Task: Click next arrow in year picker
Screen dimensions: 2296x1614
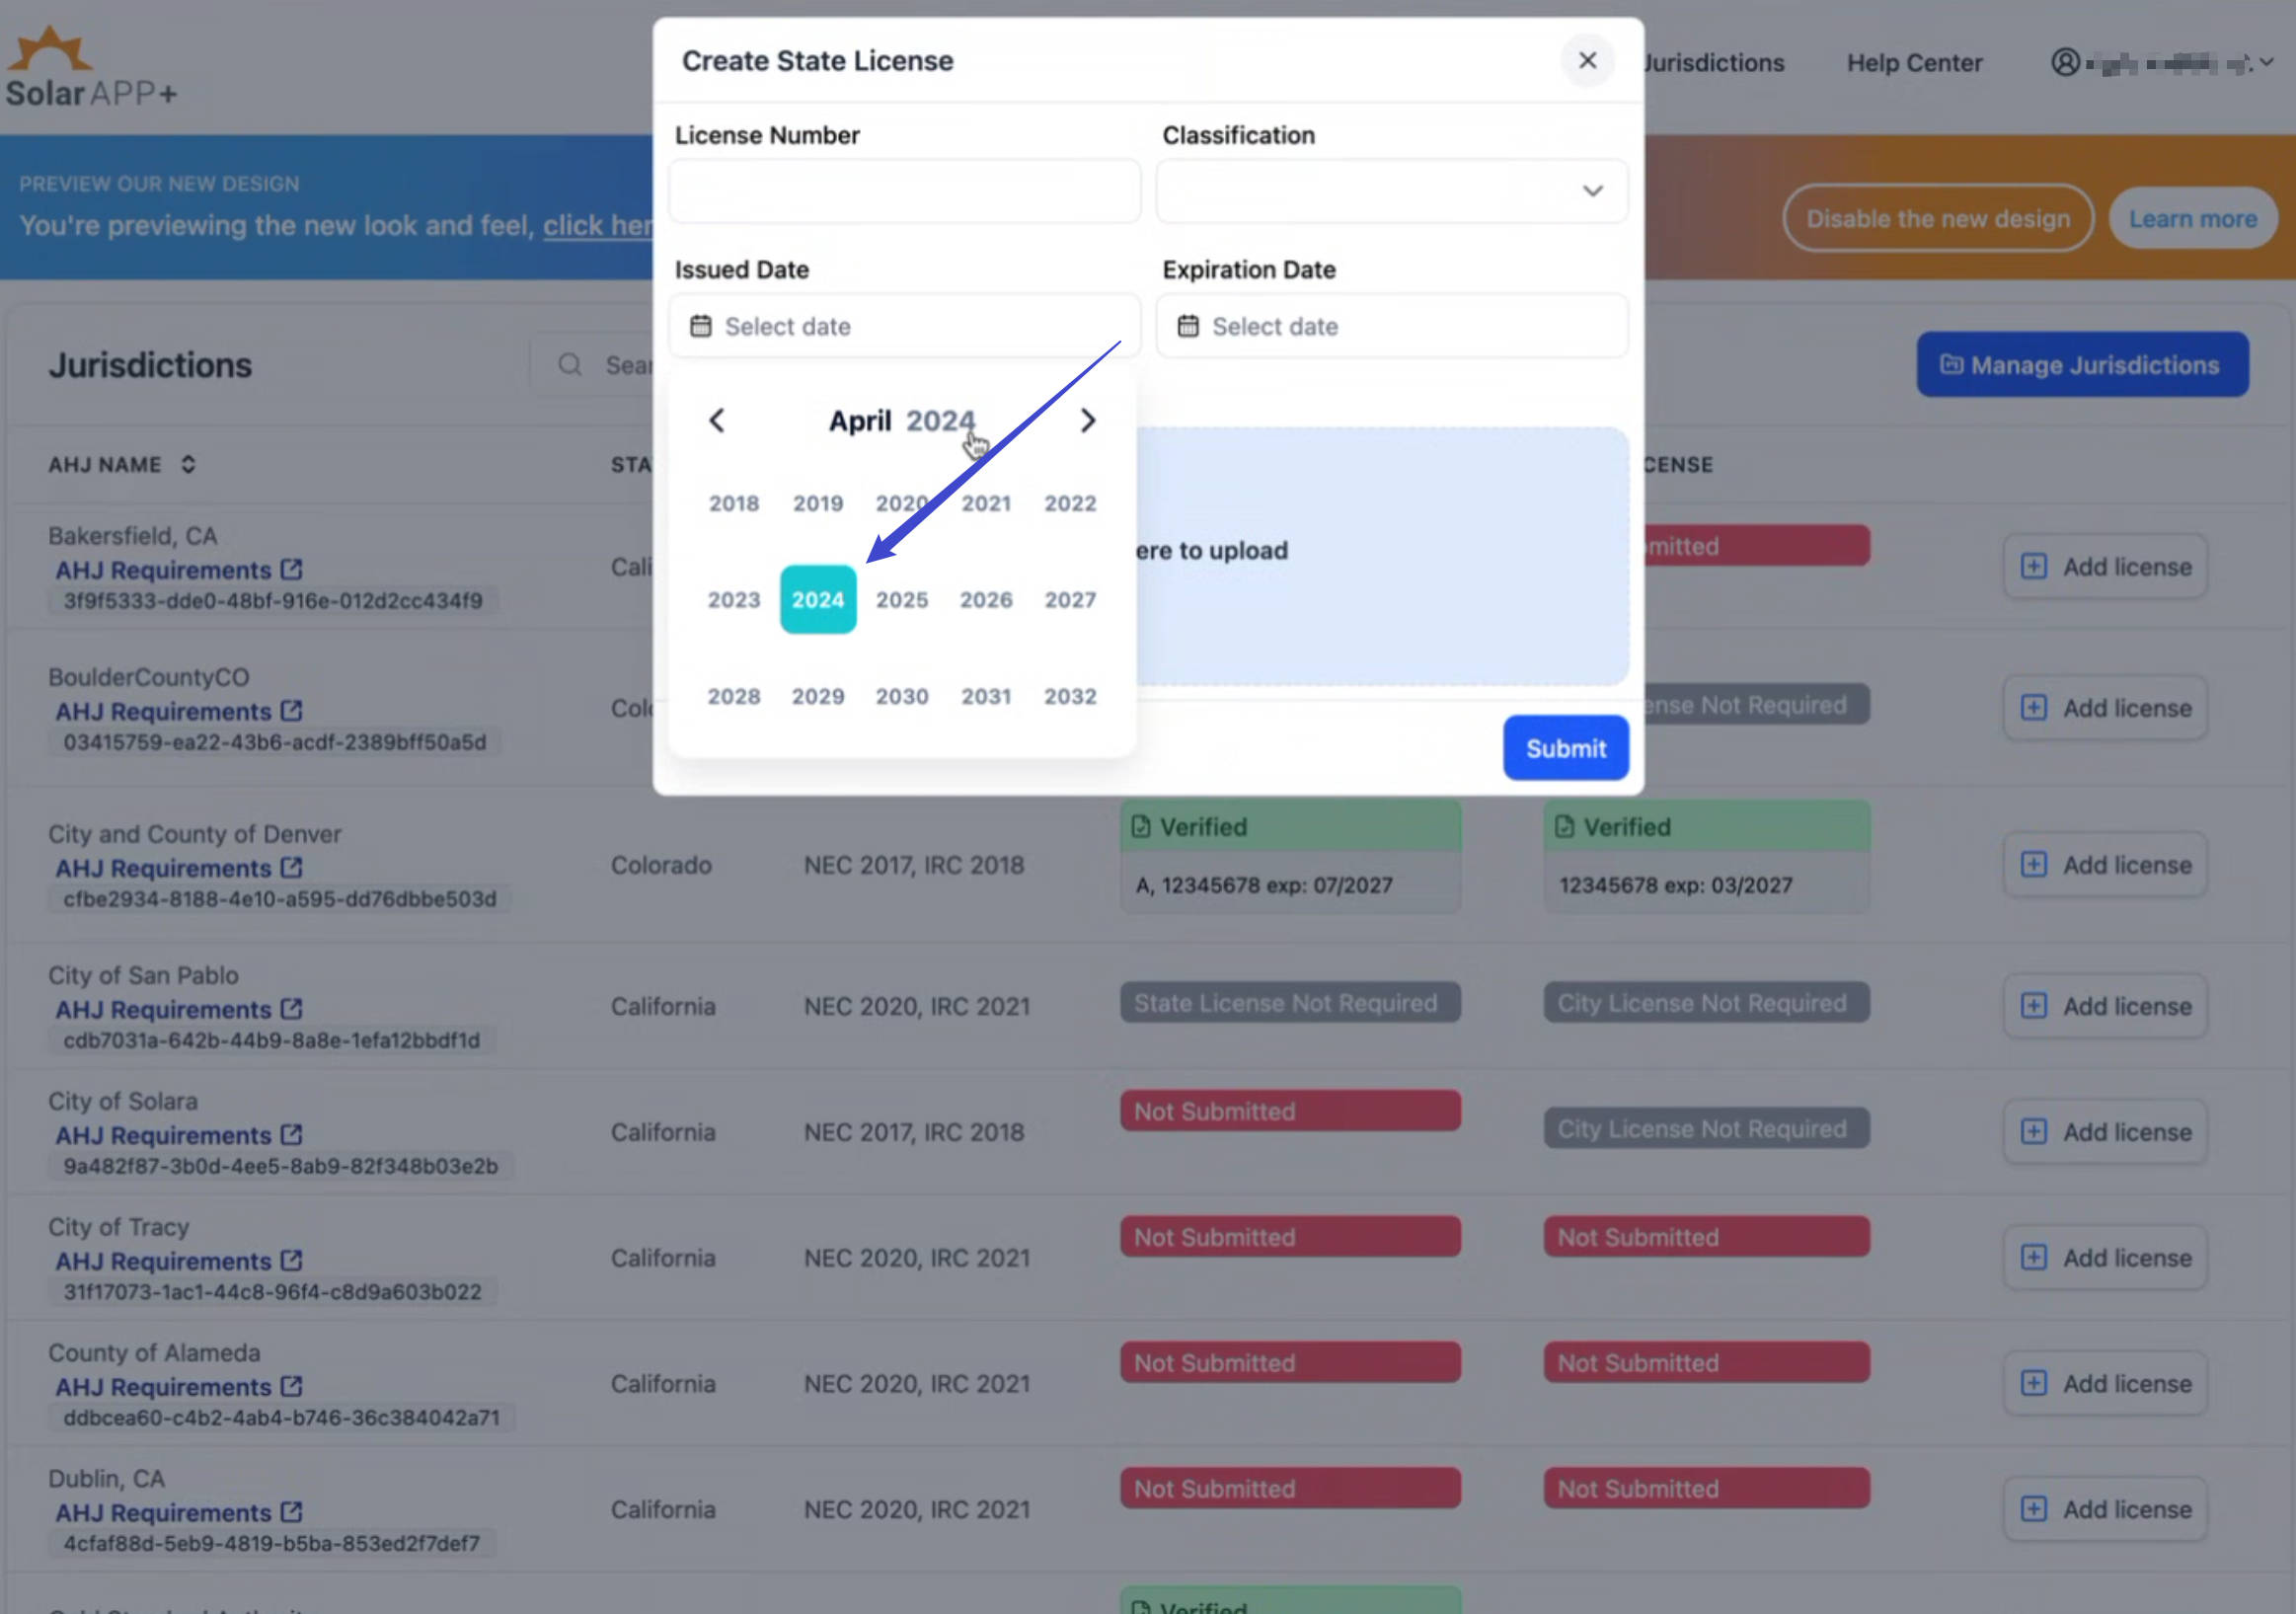Action: click(x=1088, y=421)
